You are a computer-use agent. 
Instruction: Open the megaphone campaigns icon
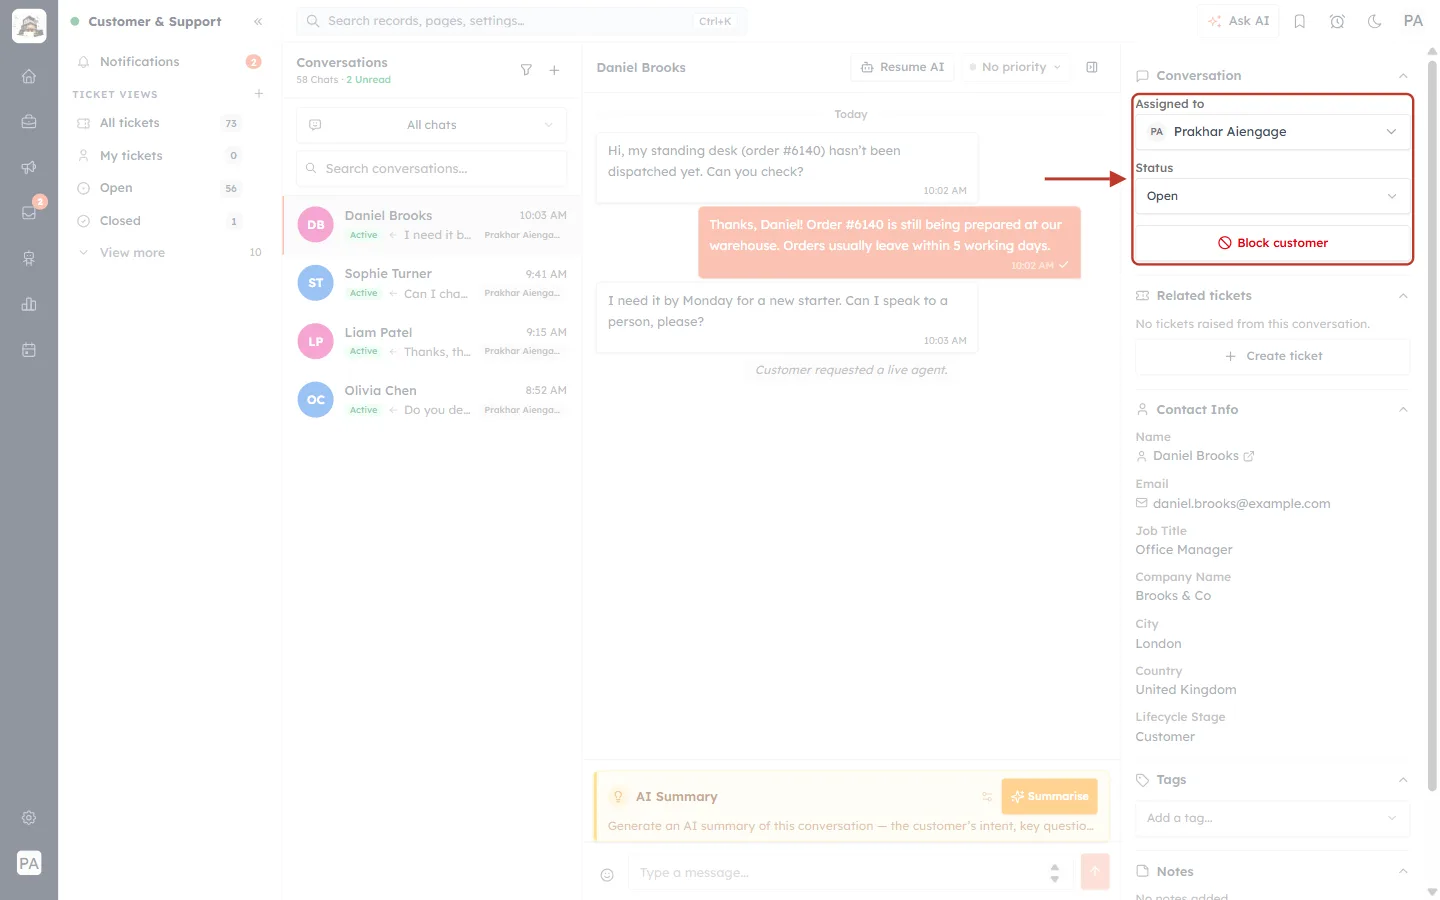pos(29,167)
